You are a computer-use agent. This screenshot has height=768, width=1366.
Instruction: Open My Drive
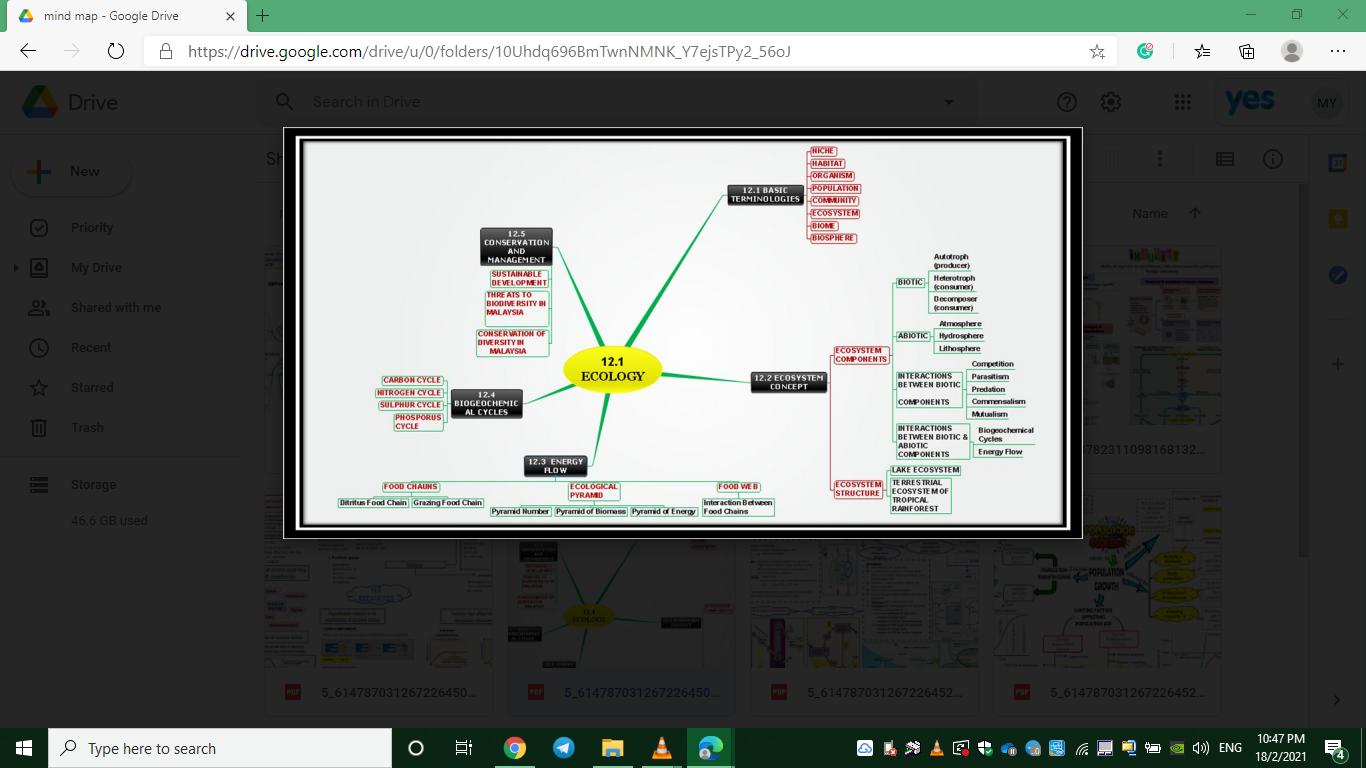[96, 268]
